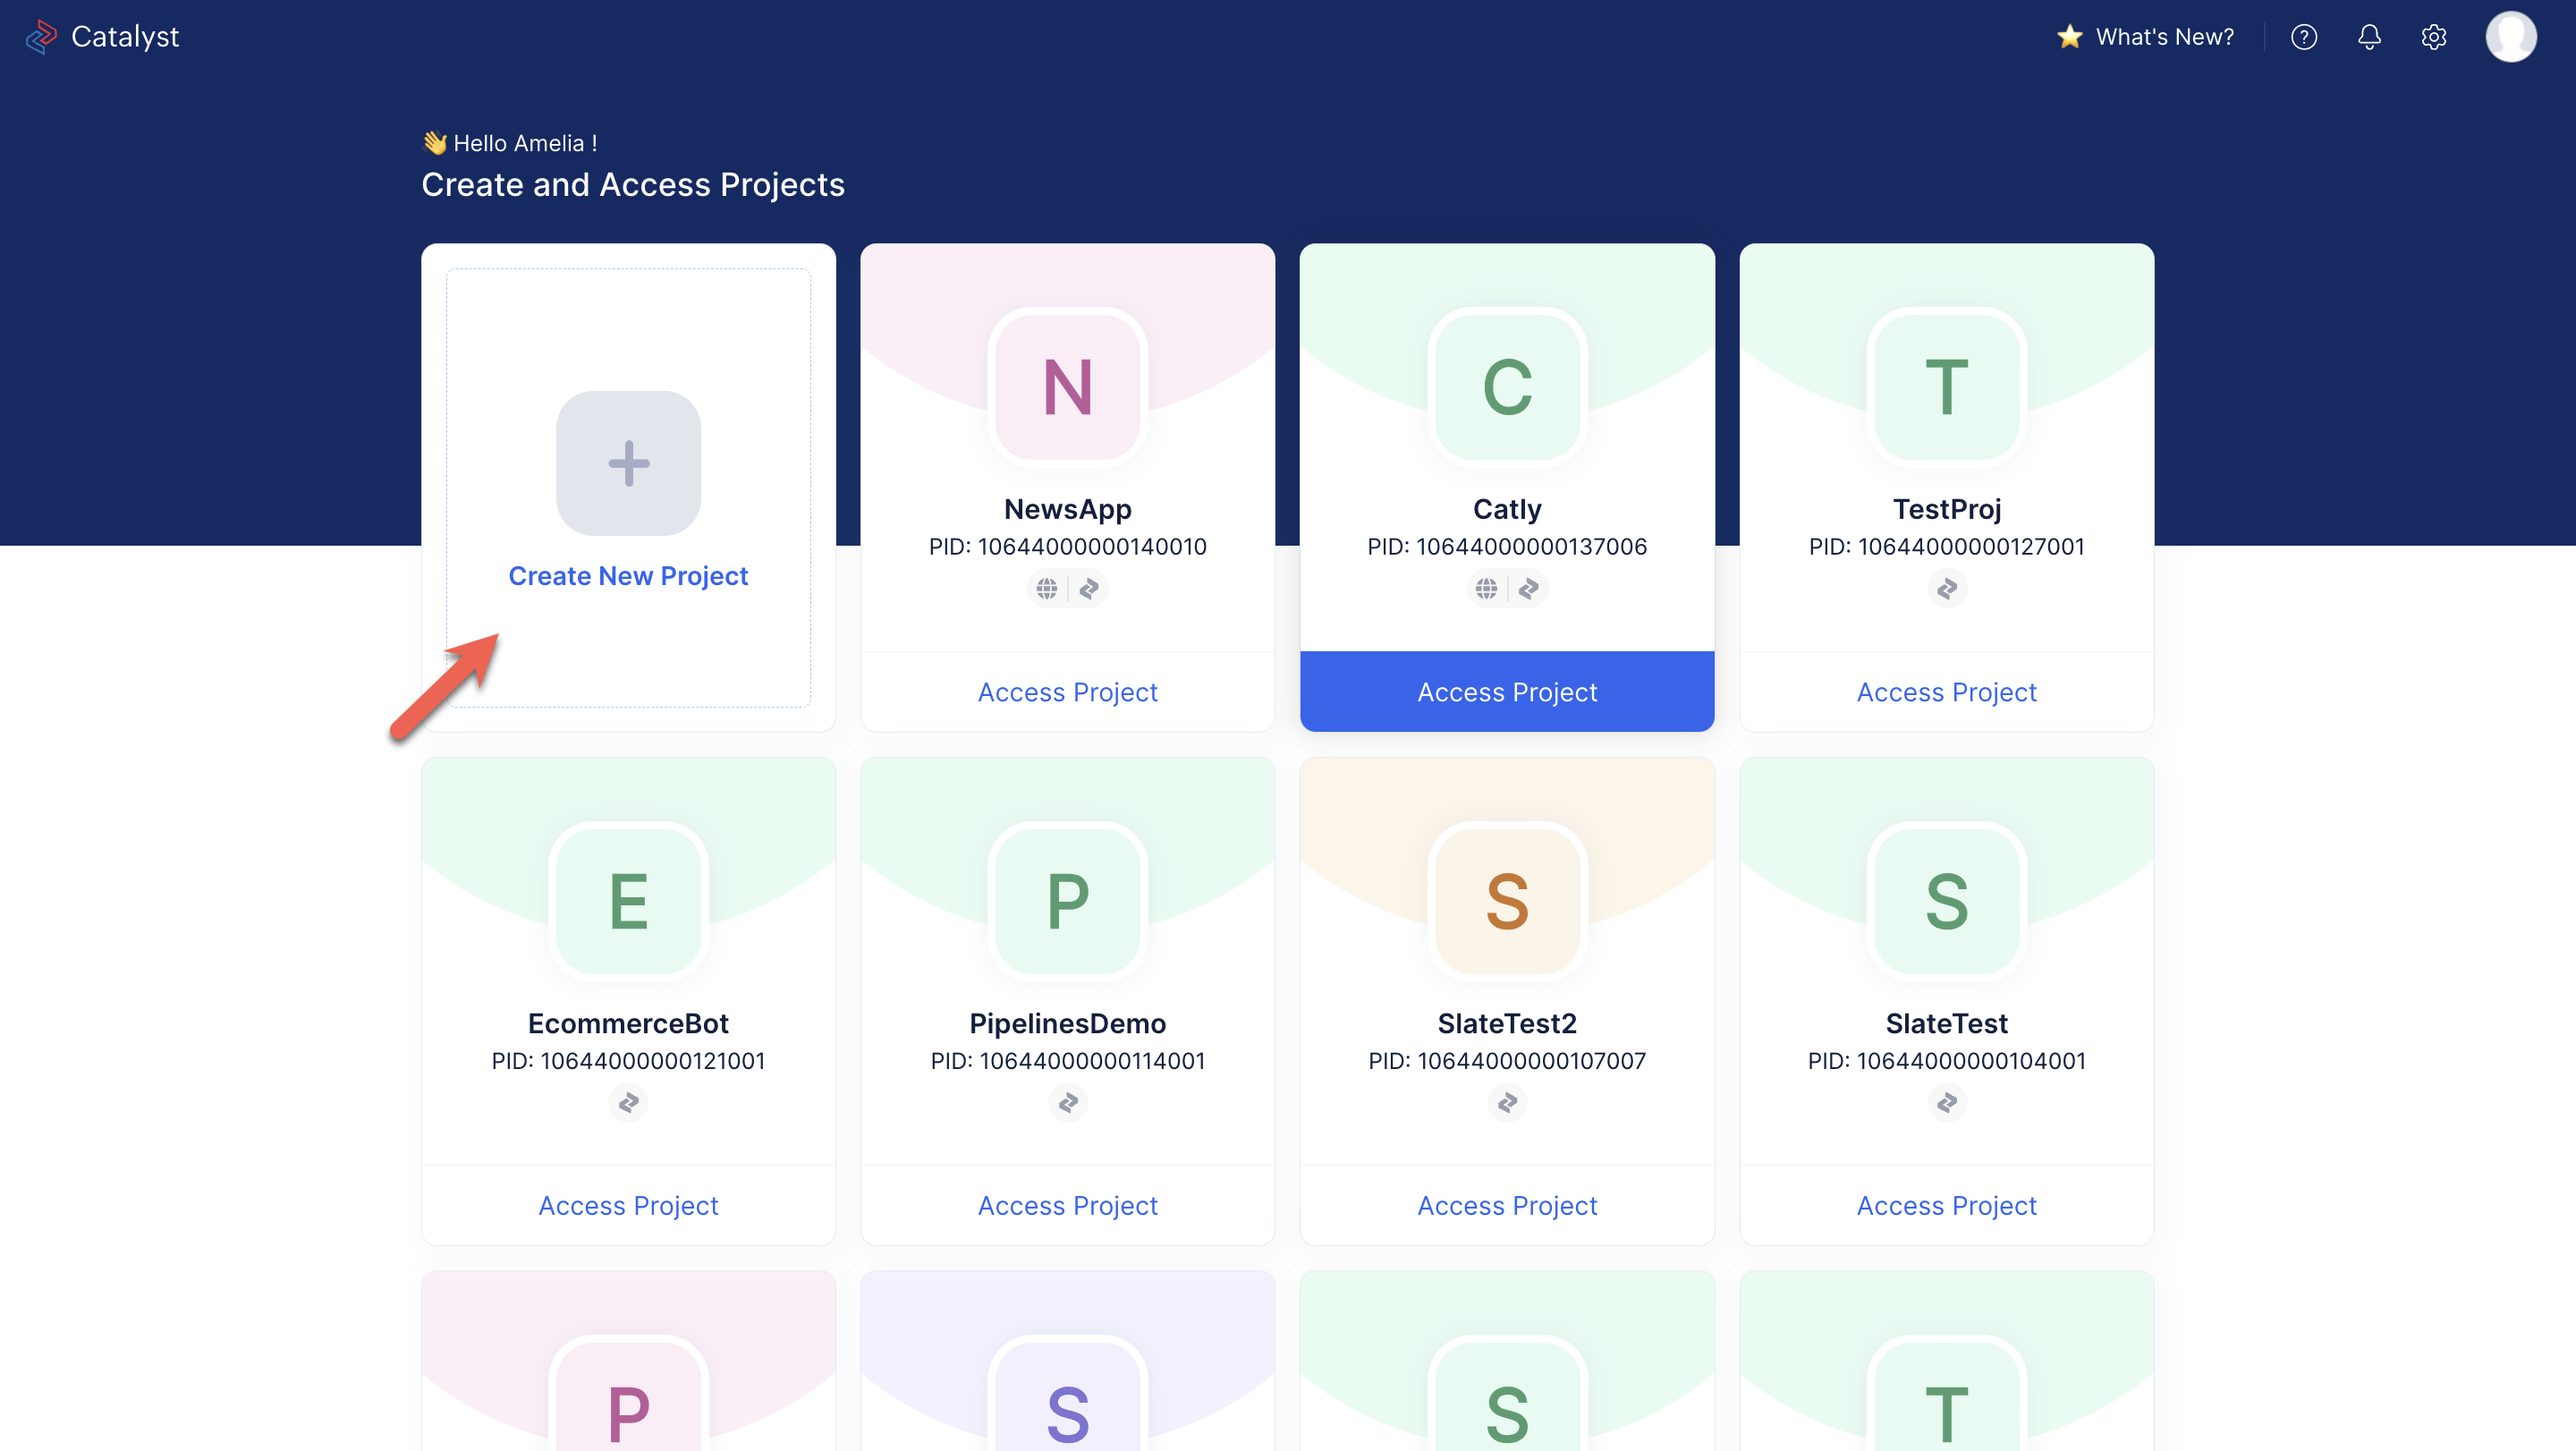
Task: Access the SlateTest2 project
Action: (1507, 1206)
